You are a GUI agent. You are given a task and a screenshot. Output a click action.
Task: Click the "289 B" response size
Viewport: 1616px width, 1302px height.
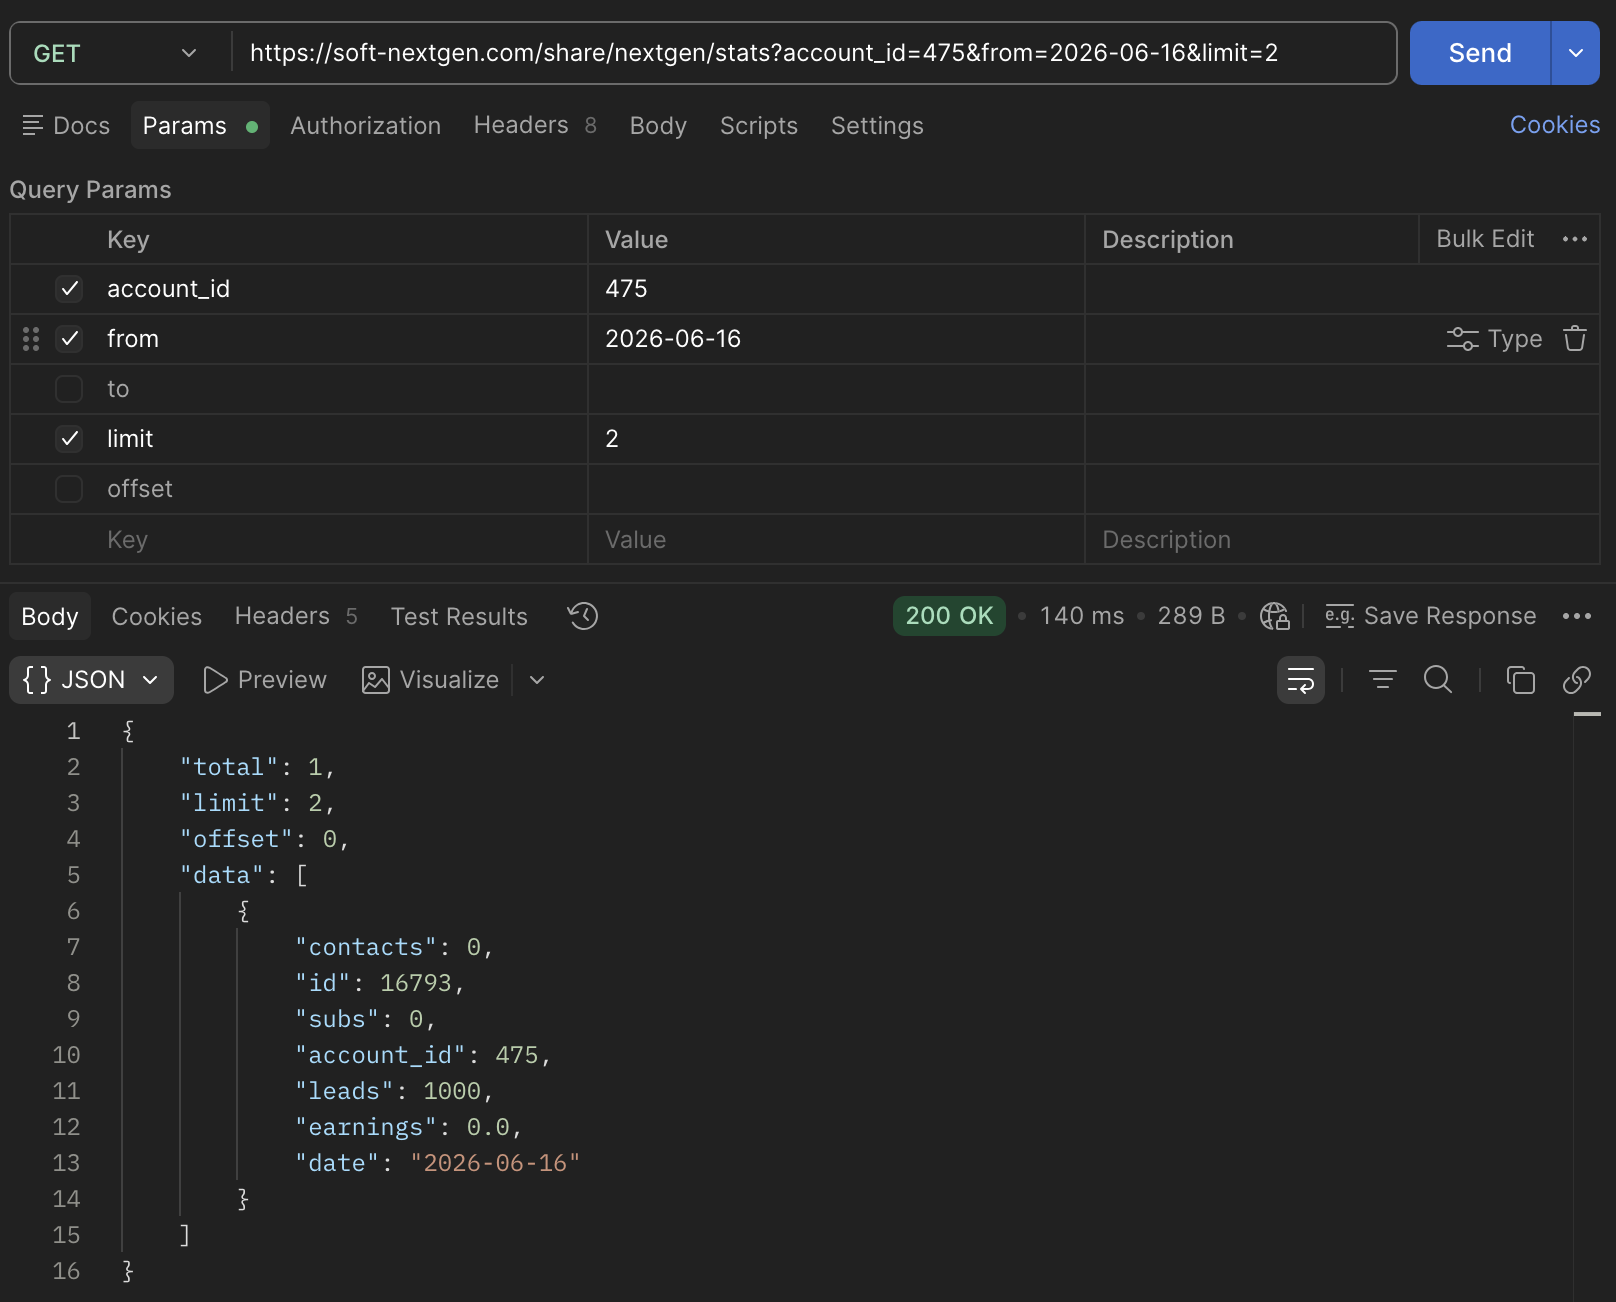[x=1191, y=616]
